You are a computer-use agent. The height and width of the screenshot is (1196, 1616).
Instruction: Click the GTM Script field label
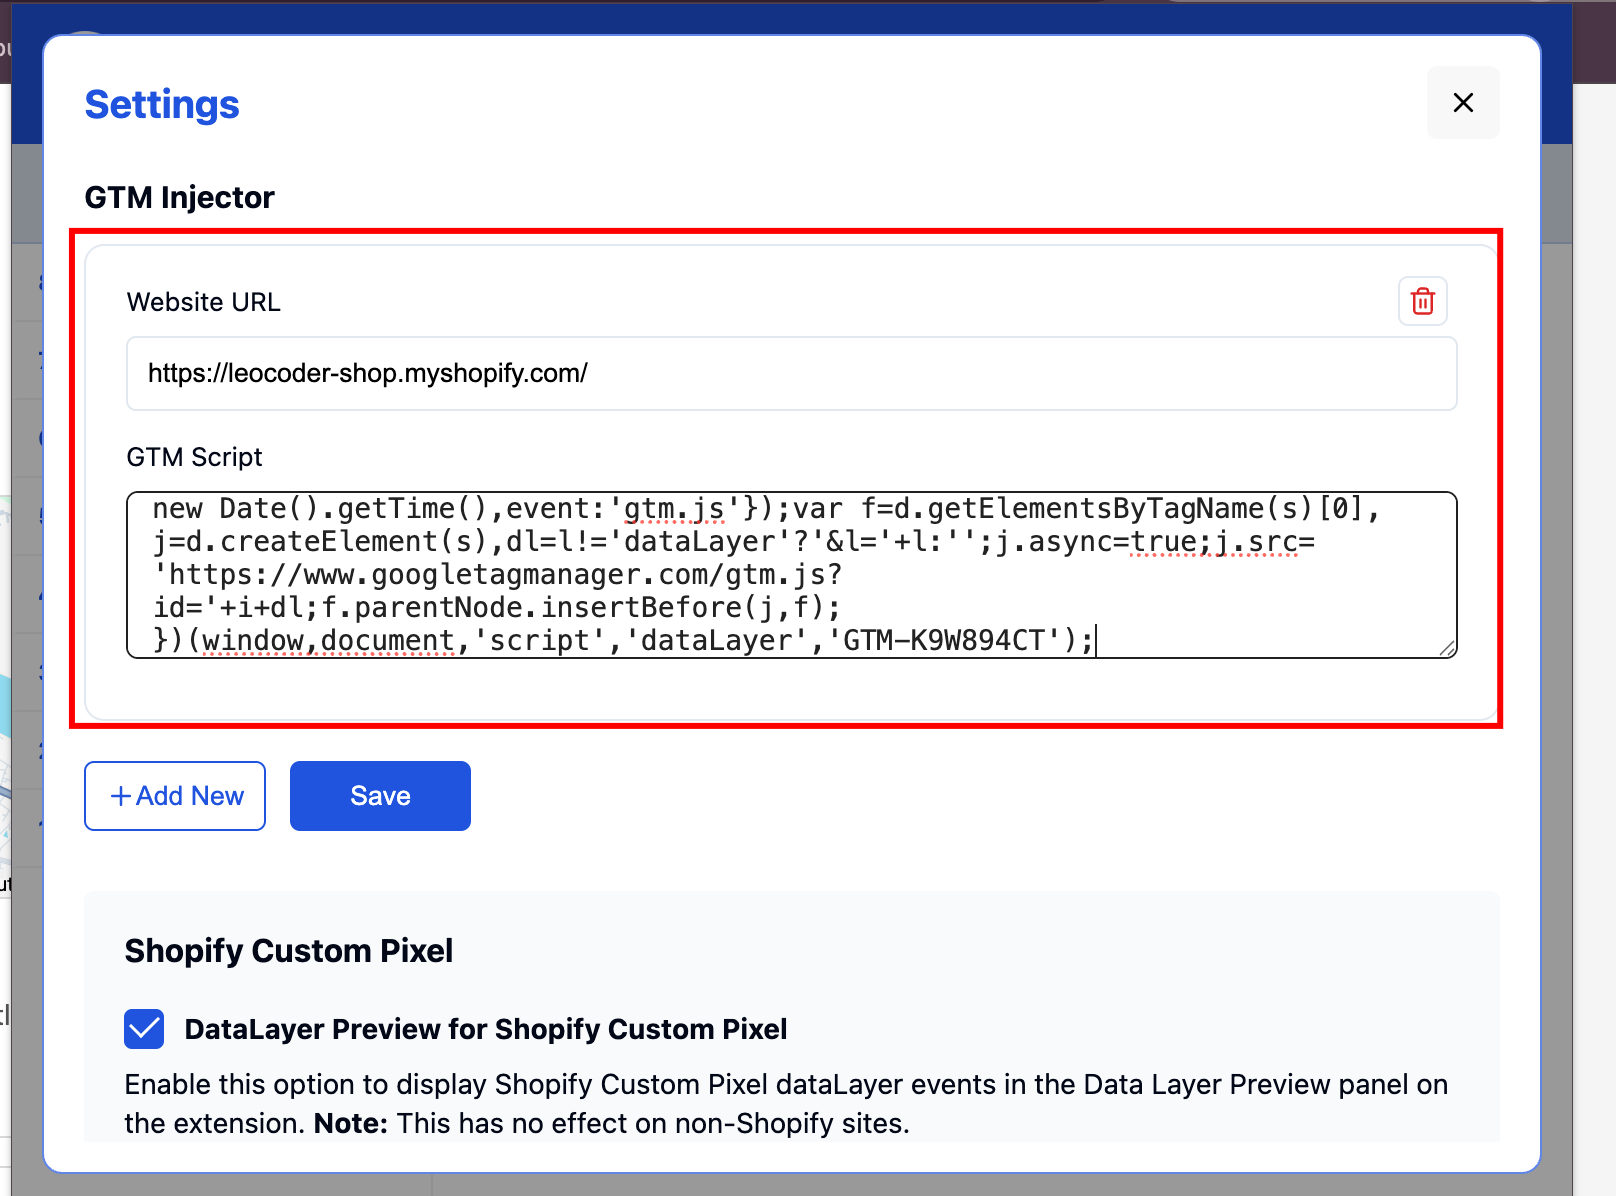(x=194, y=457)
